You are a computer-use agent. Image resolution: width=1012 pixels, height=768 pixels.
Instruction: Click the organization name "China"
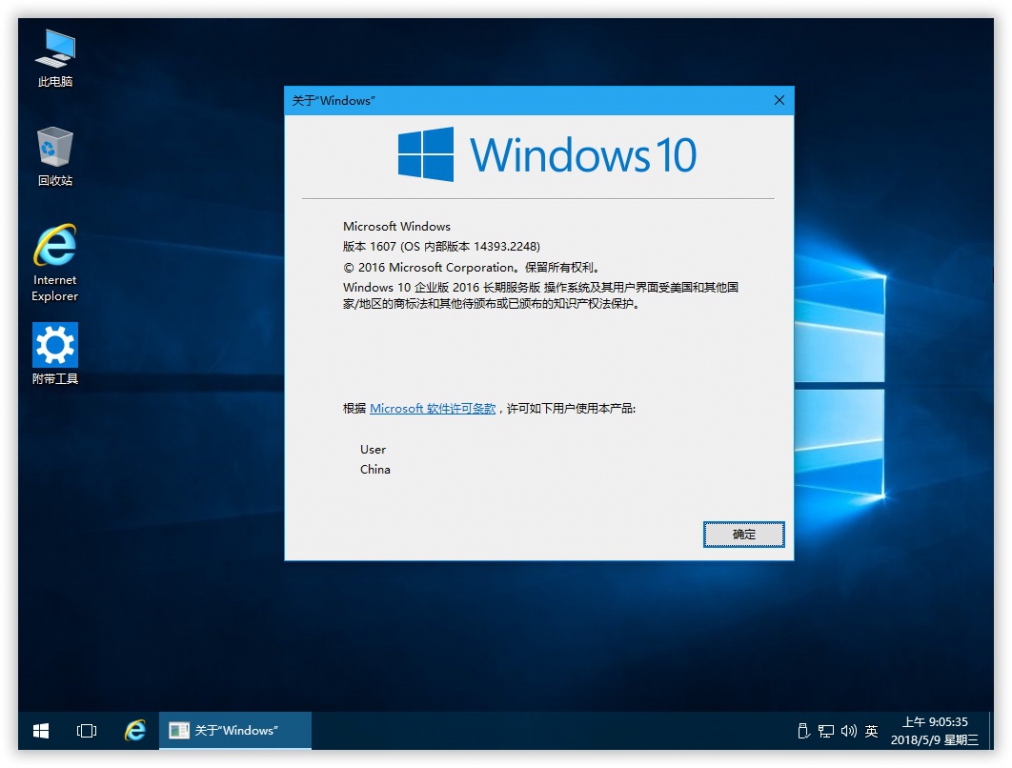pos(375,469)
